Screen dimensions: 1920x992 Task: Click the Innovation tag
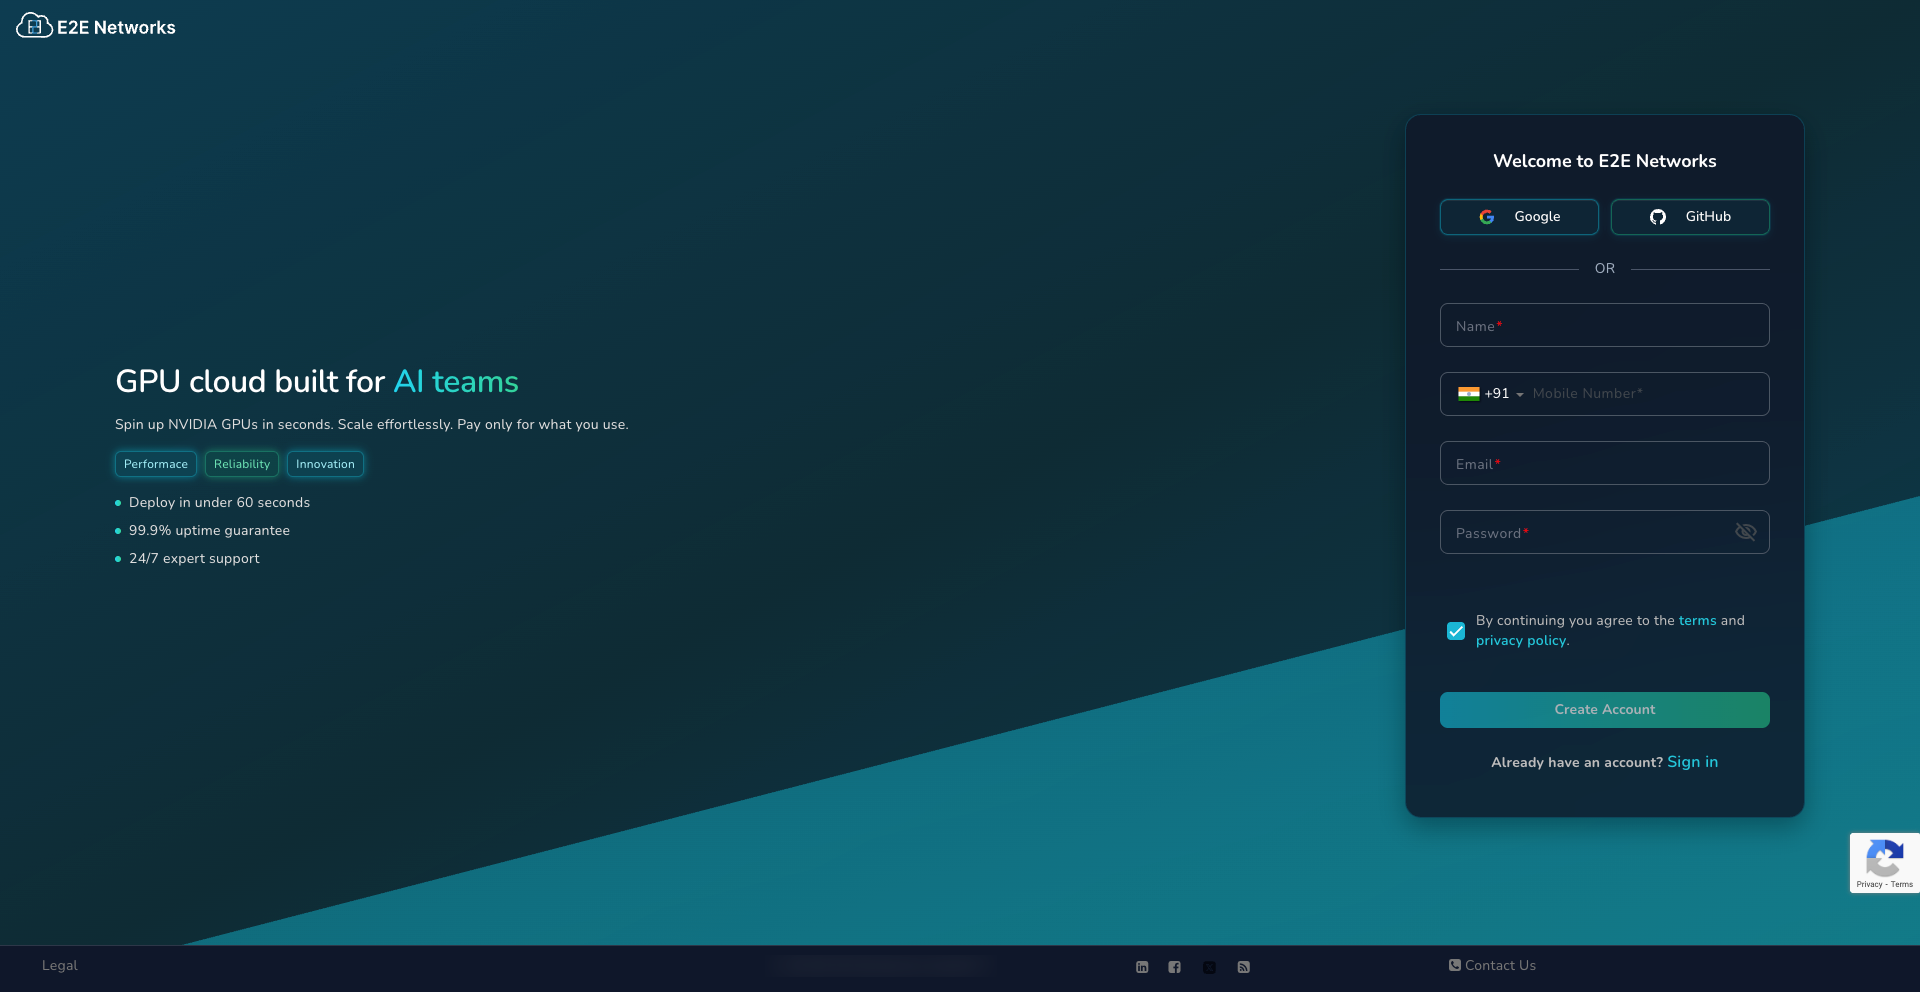pos(325,464)
